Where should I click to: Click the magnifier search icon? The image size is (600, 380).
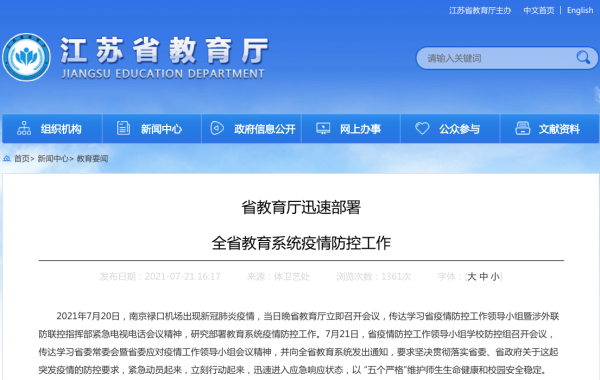coord(583,58)
